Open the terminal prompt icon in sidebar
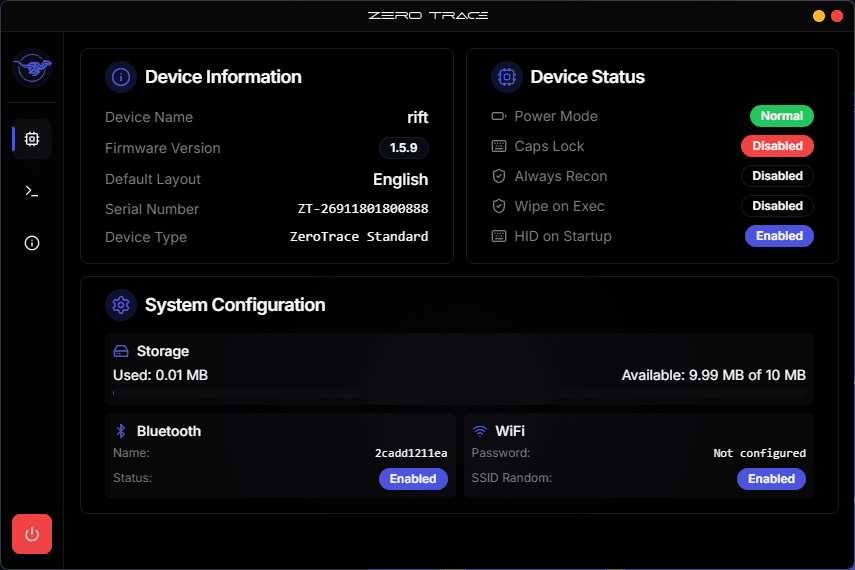The width and height of the screenshot is (855, 570). 32,191
